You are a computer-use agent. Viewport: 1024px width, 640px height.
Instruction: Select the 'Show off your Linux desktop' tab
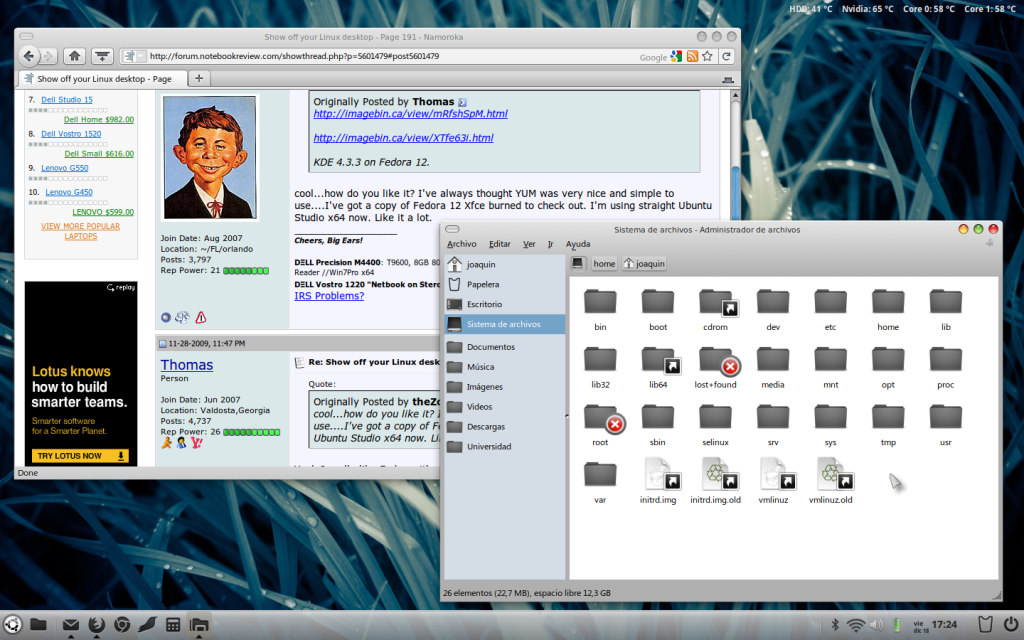[x=103, y=78]
